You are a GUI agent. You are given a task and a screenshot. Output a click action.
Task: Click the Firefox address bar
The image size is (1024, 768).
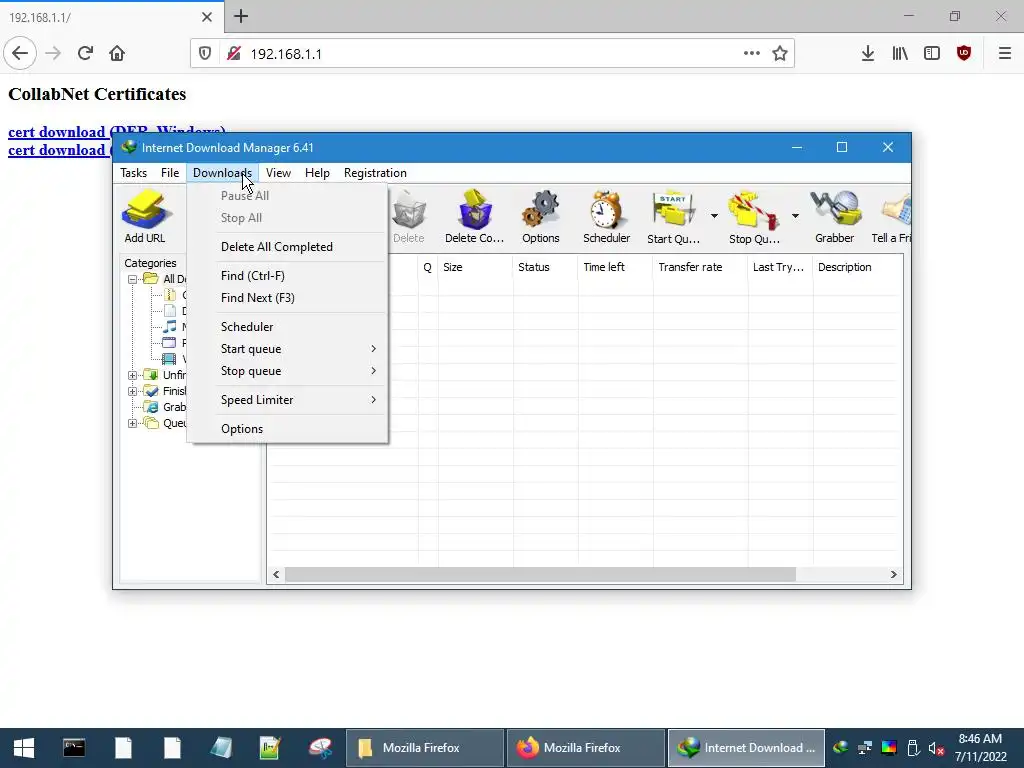click(493, 54)
